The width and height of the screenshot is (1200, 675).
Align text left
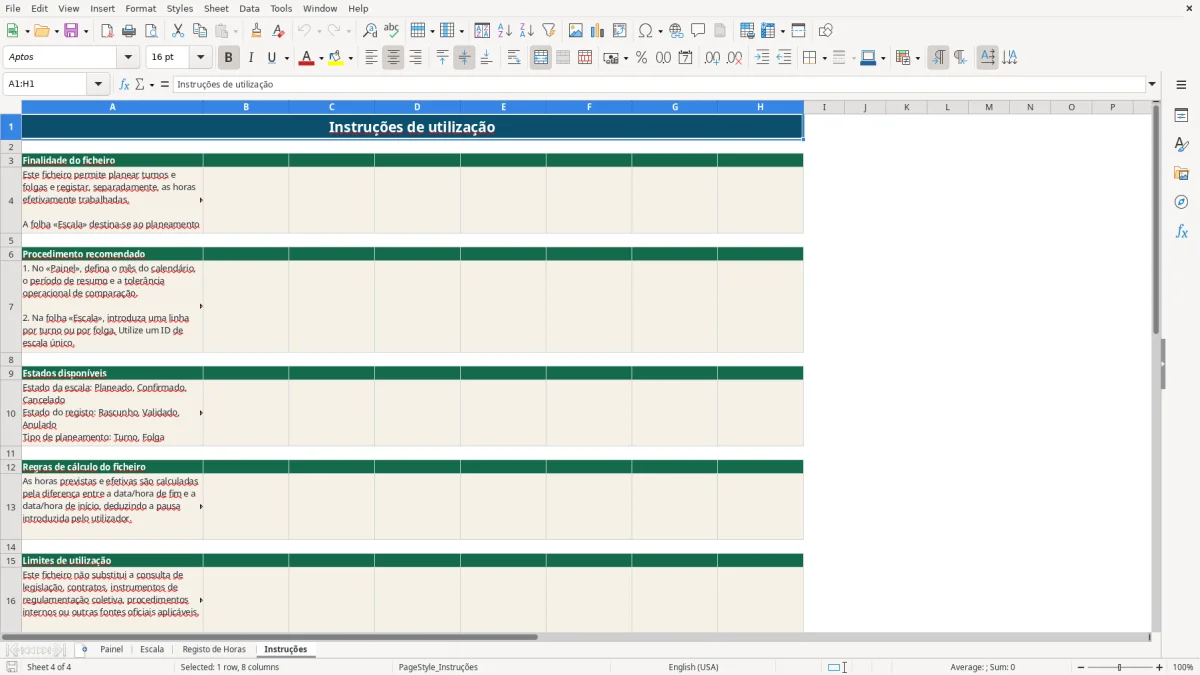coord(371,58)
